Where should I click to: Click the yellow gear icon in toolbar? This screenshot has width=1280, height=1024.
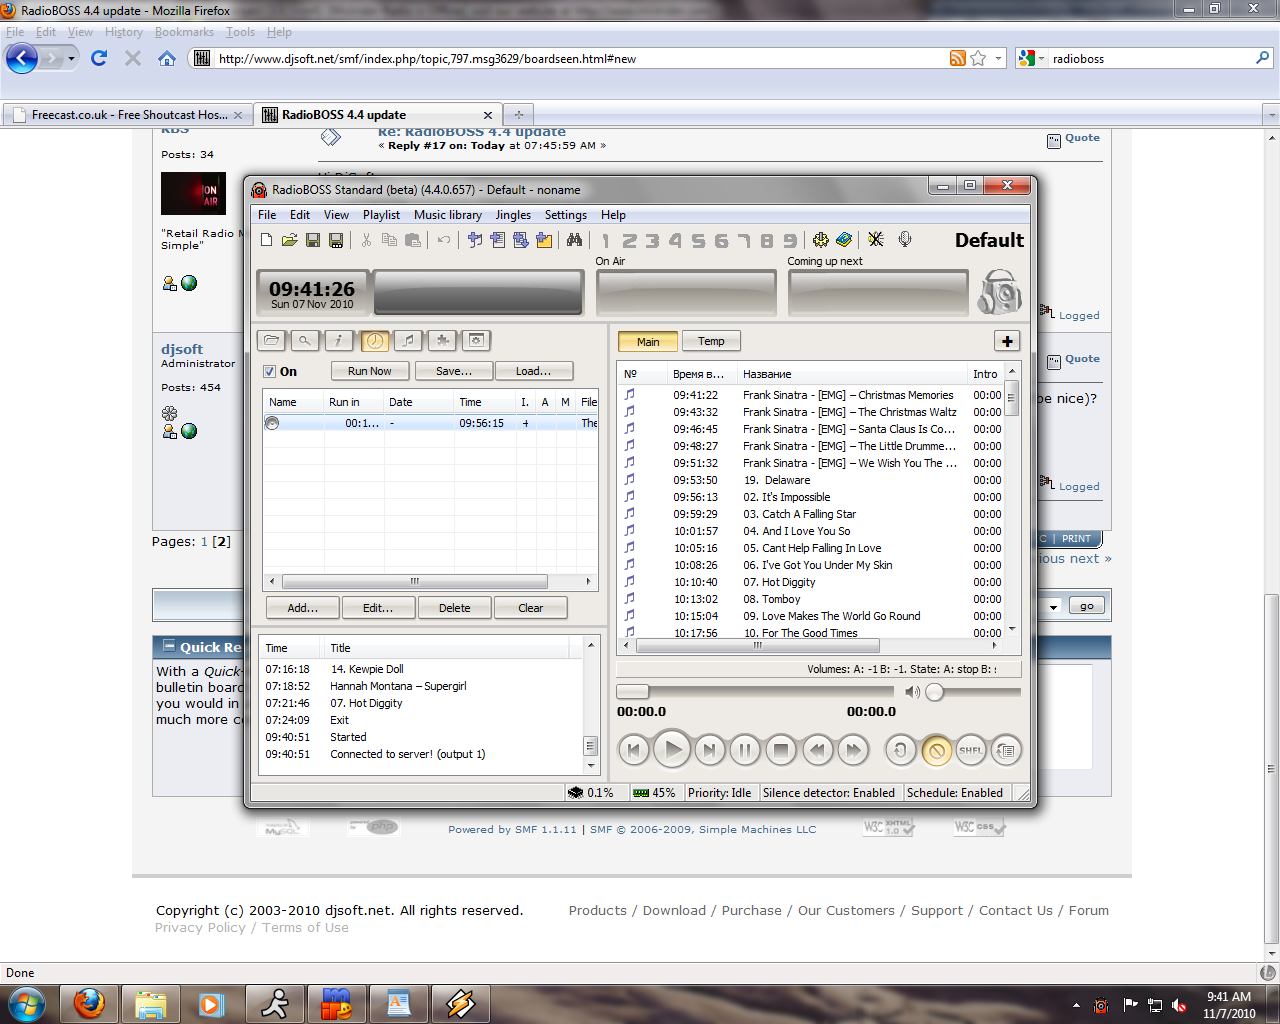point(821,240)
